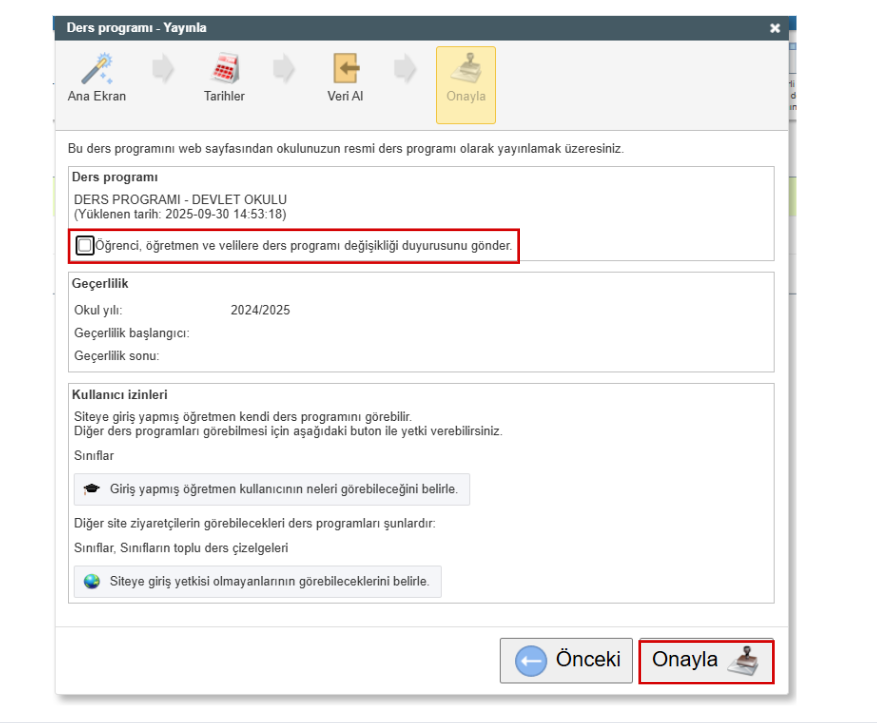Click arrow between Tarihler and Veri Al

[284, 69]
